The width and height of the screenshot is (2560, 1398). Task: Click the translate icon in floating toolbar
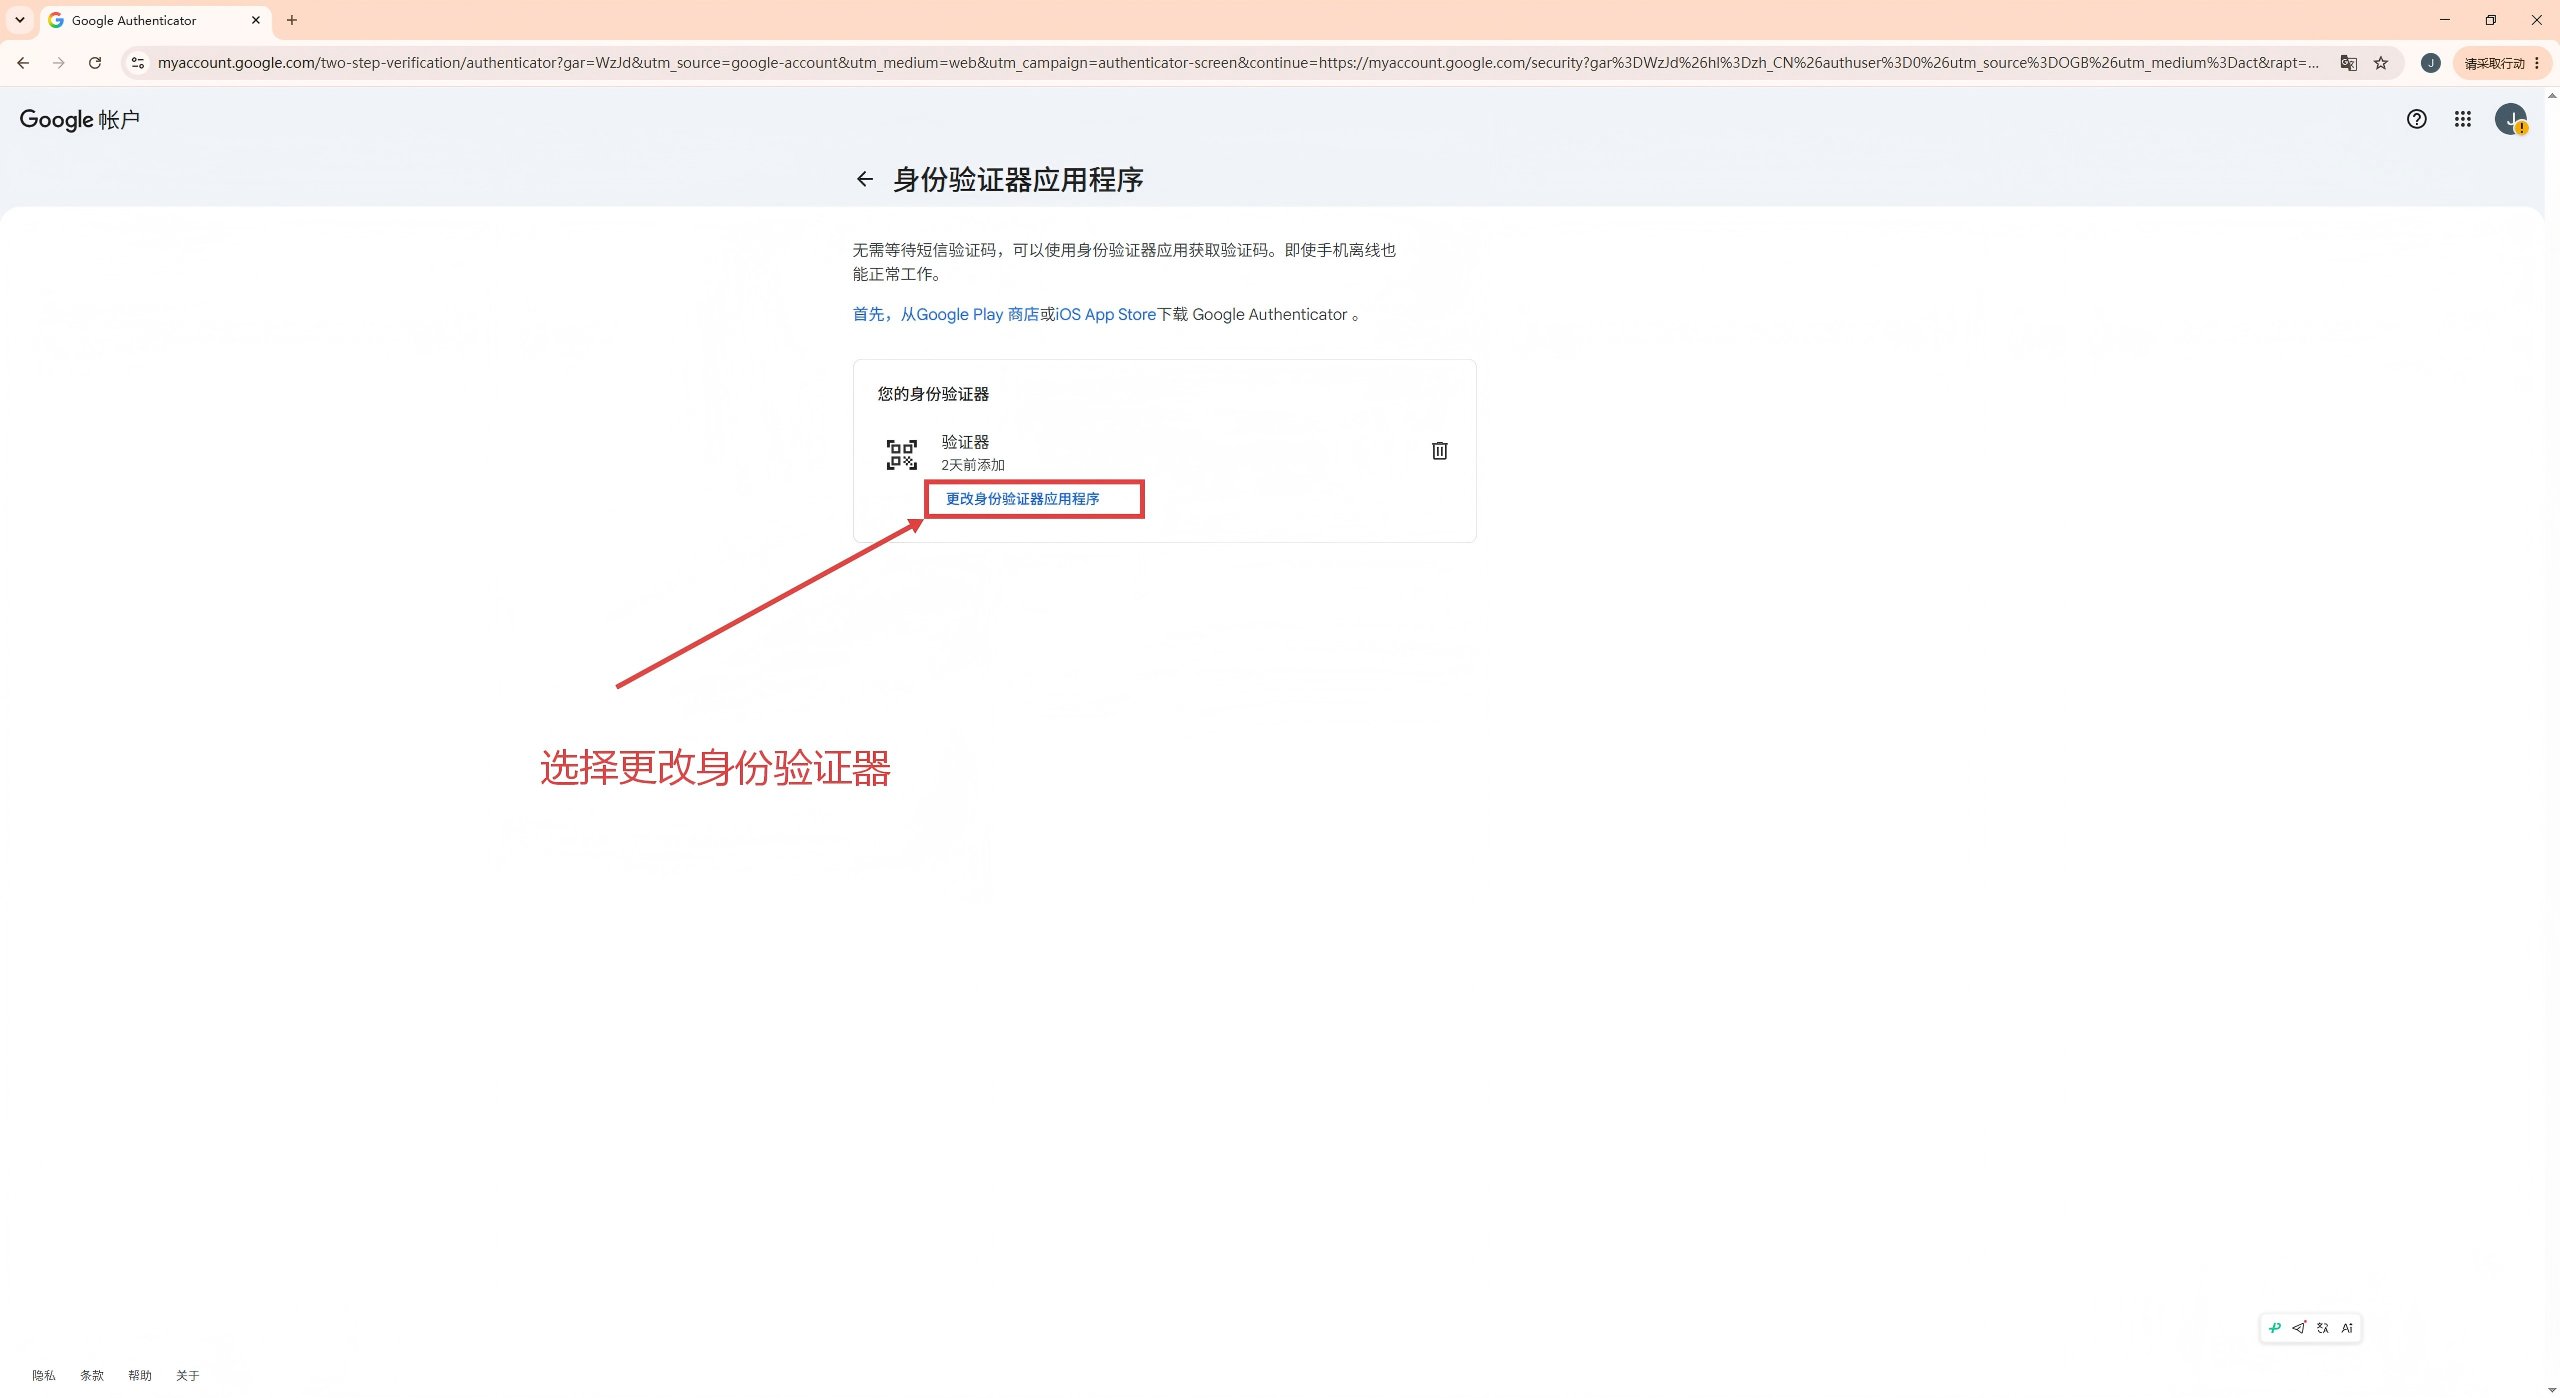(x=2323, y=1328)
